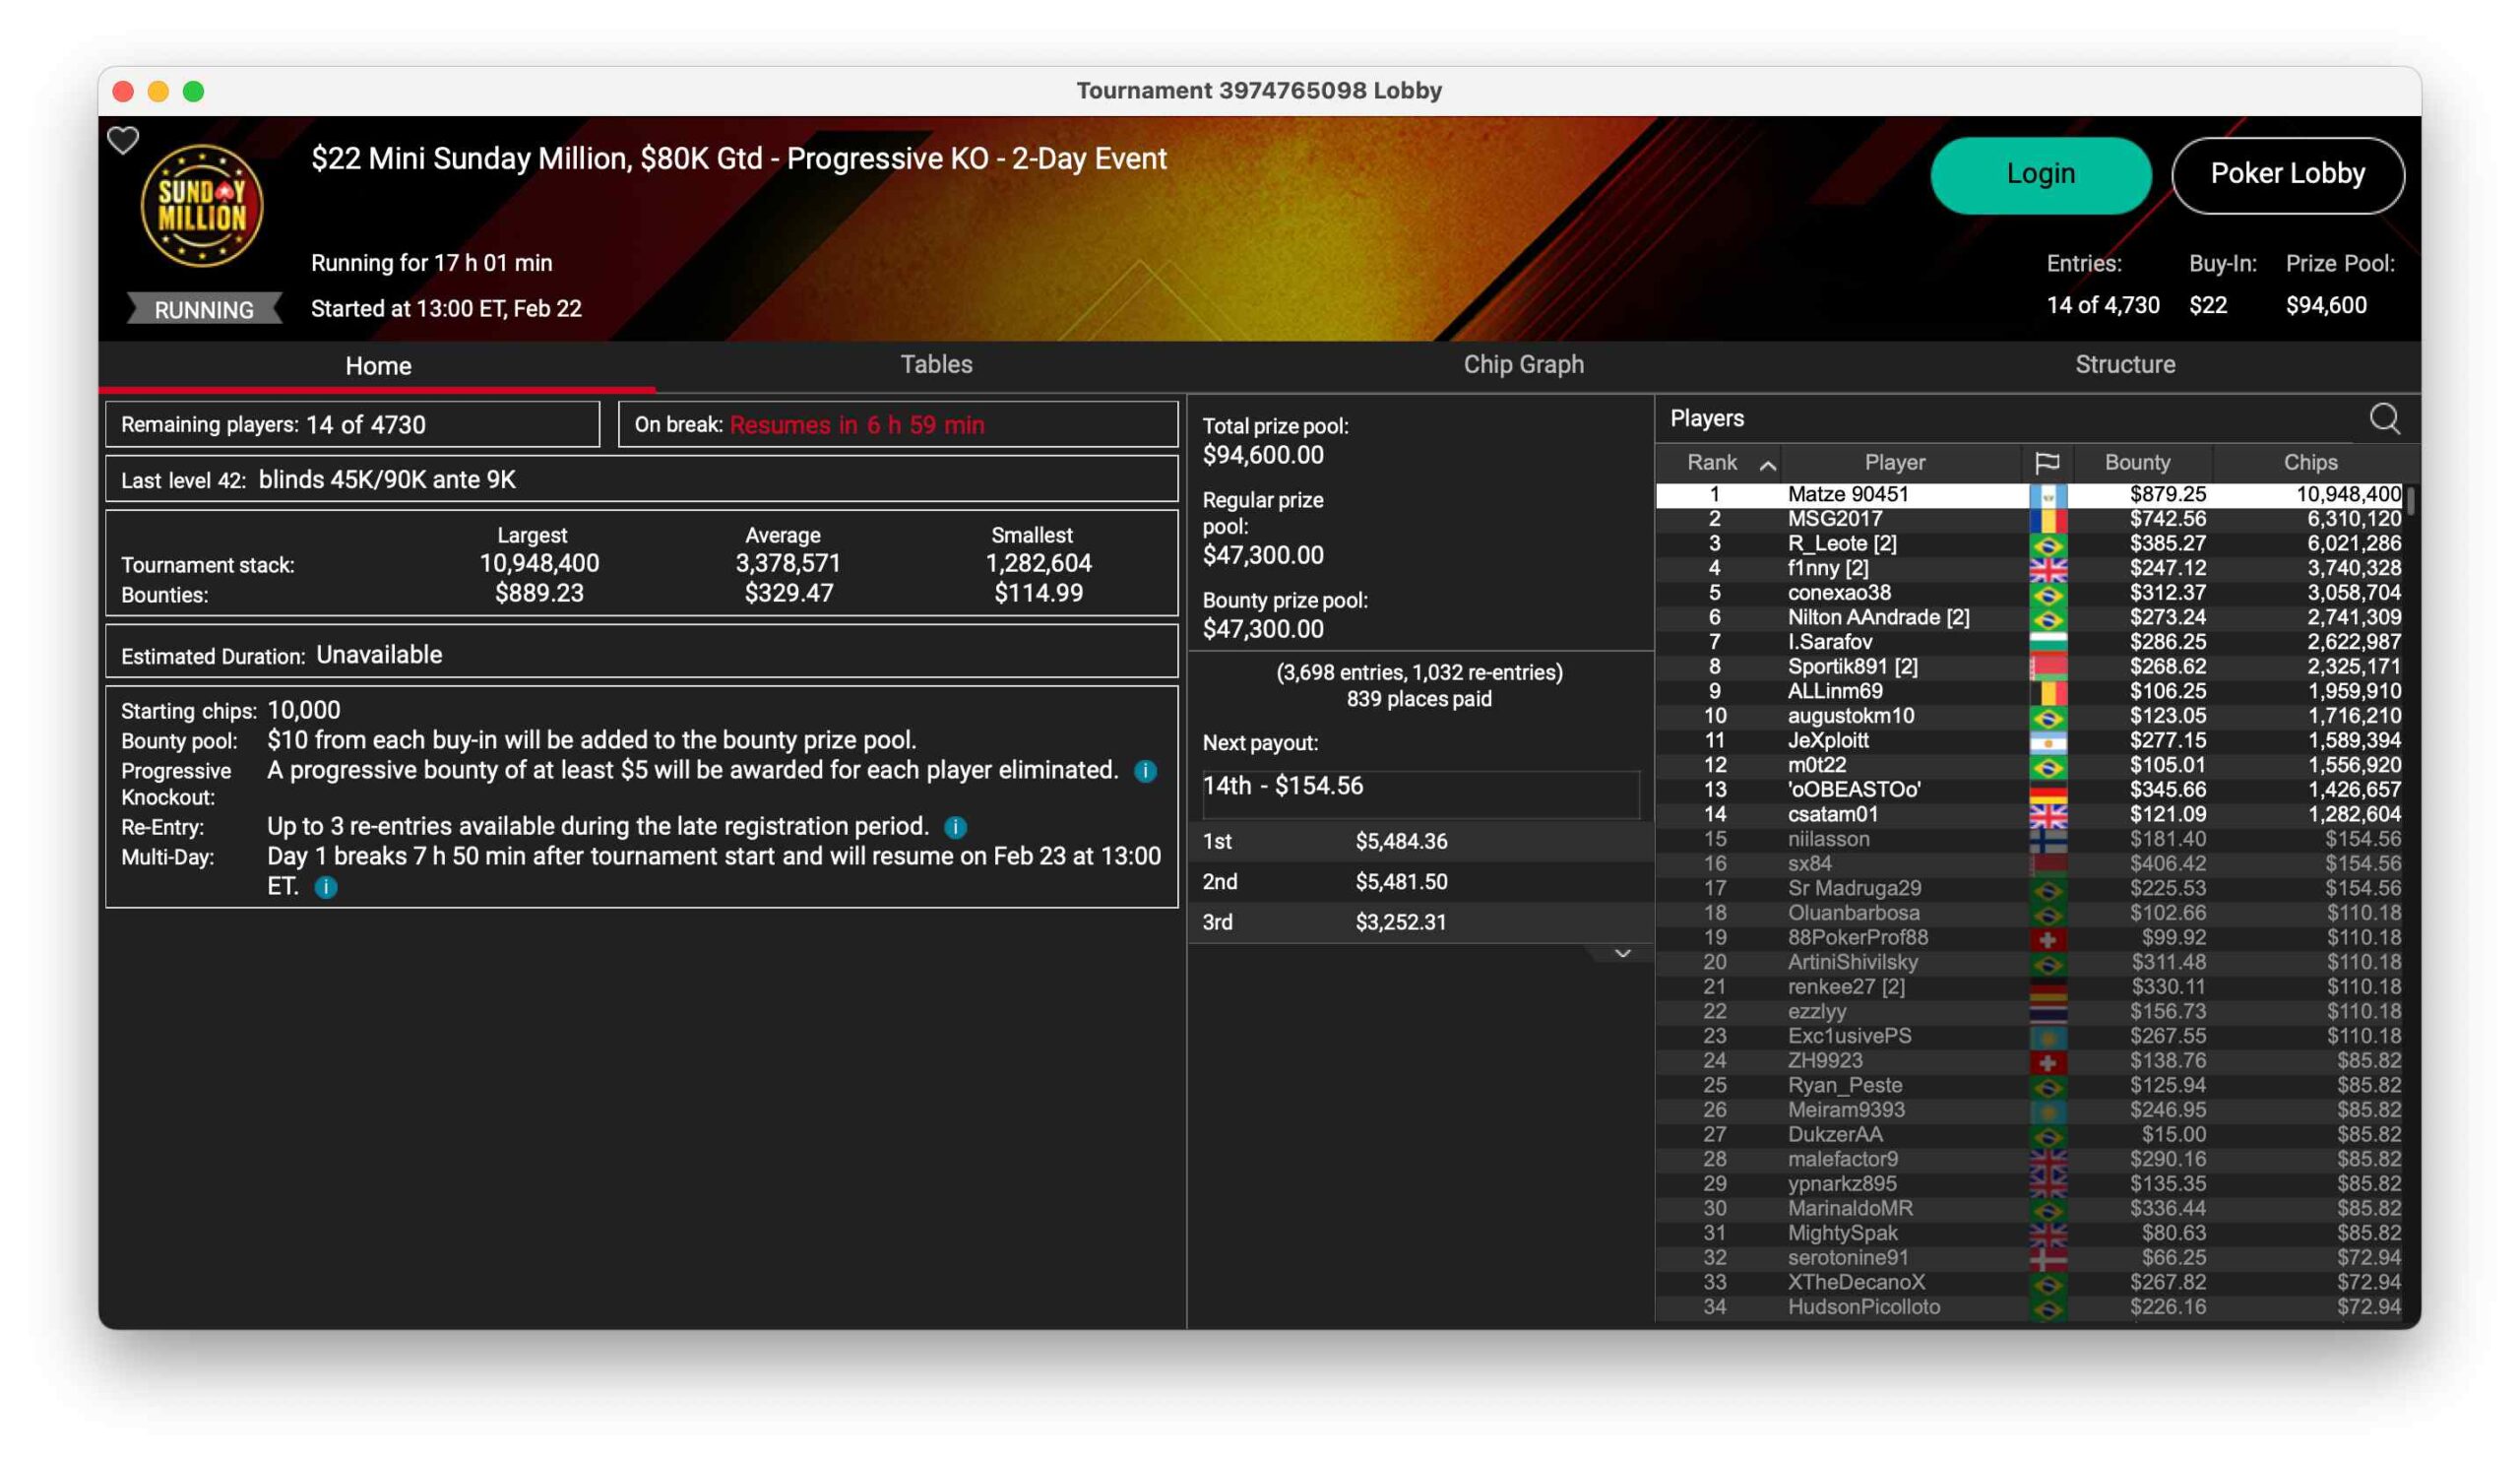Select the Matze 90451 player row
This screenshot has height=1460, width=2520.
1847,495
